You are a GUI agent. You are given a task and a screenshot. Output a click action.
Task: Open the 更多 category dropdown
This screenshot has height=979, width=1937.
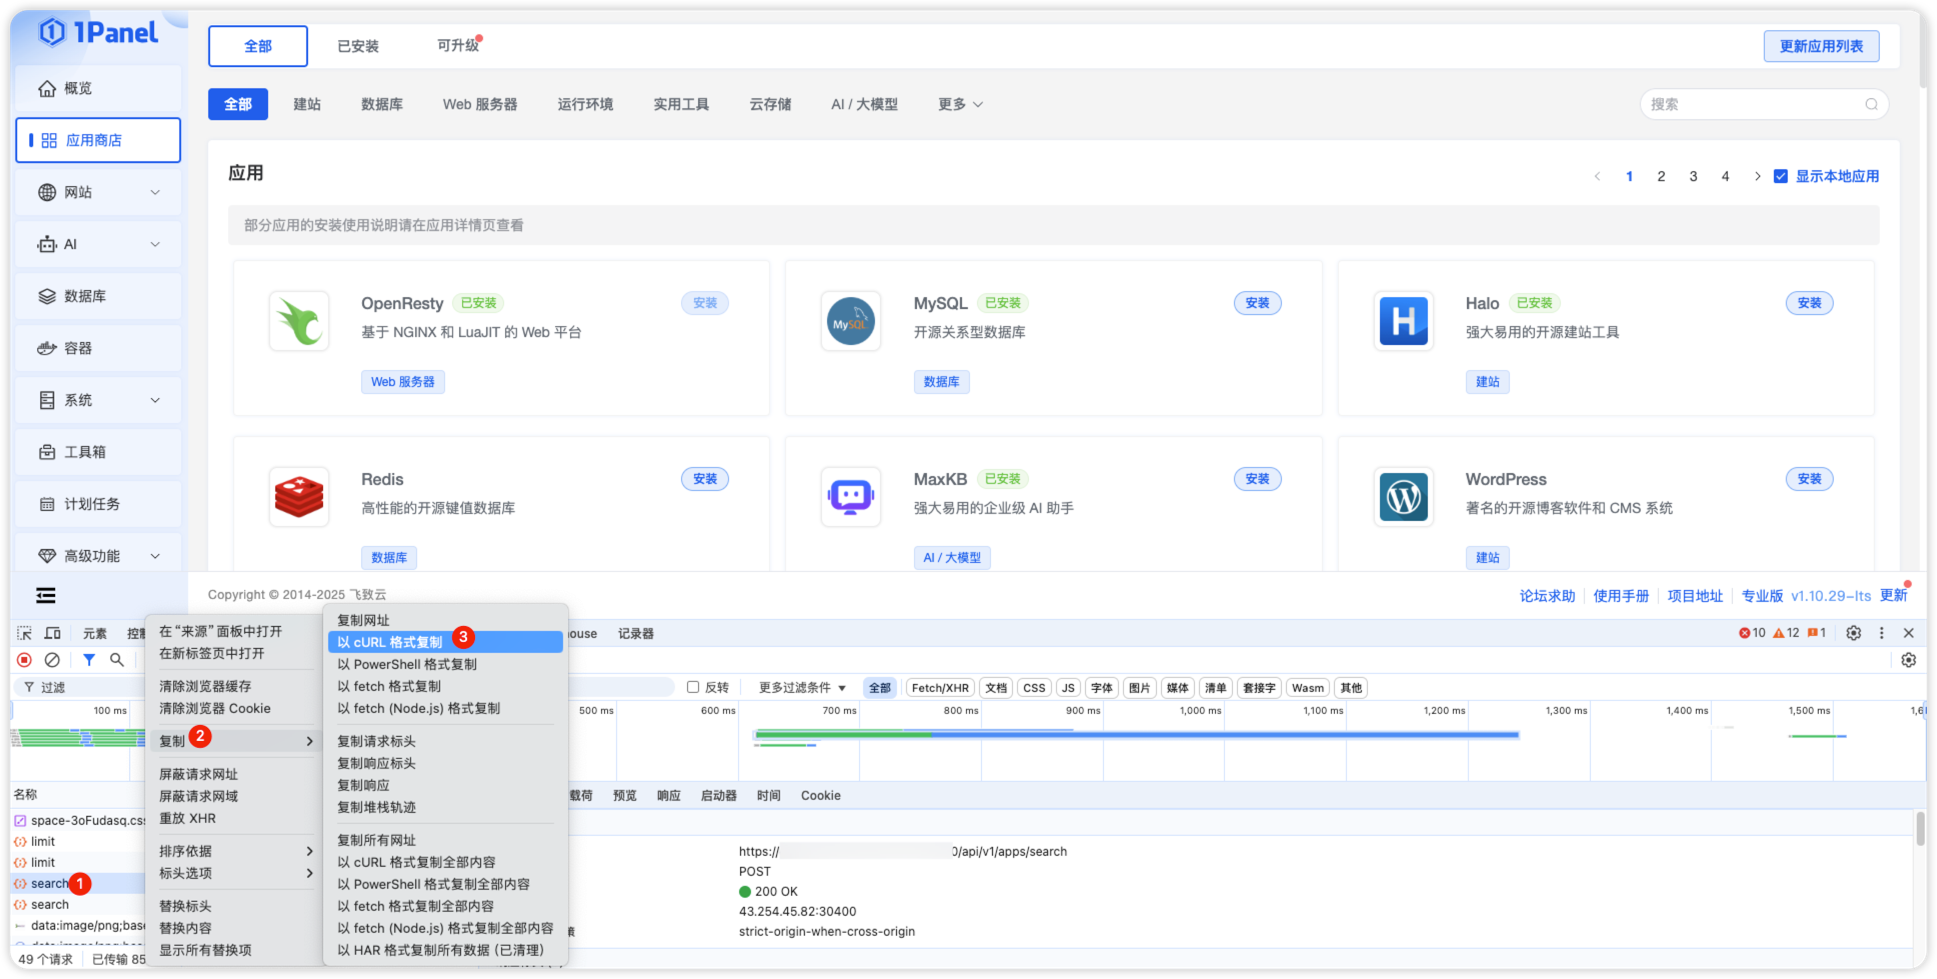coord(960,104)
